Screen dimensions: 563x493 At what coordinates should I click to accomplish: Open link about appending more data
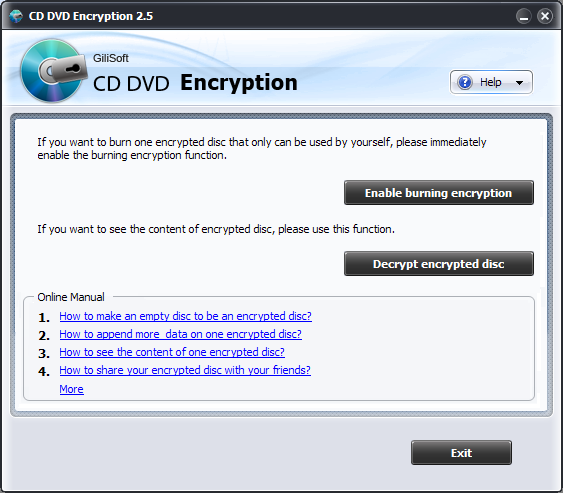point(181,334)
